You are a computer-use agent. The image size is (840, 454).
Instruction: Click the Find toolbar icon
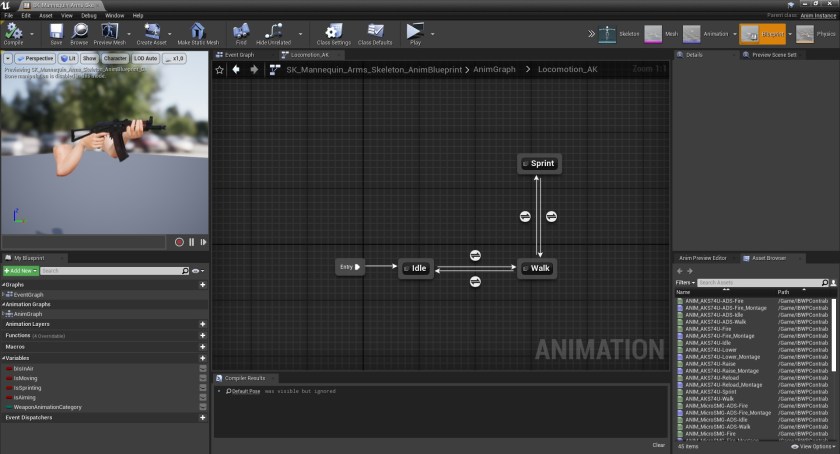(241, 32)
